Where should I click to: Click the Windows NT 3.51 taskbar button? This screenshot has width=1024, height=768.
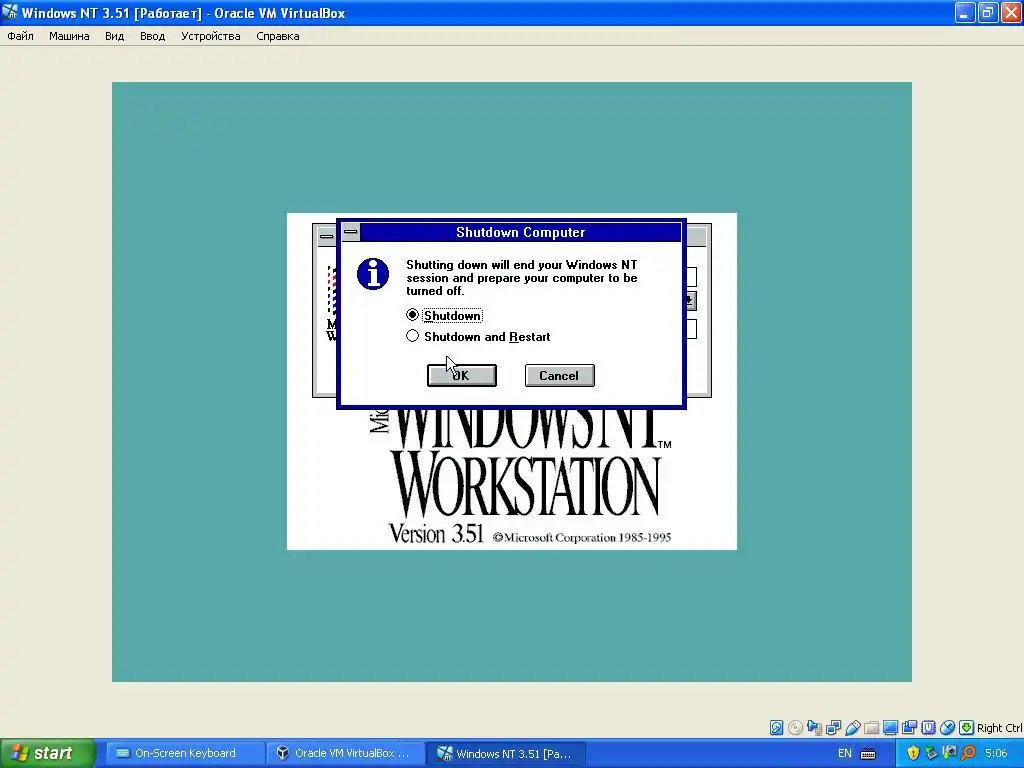click(505, 753)
